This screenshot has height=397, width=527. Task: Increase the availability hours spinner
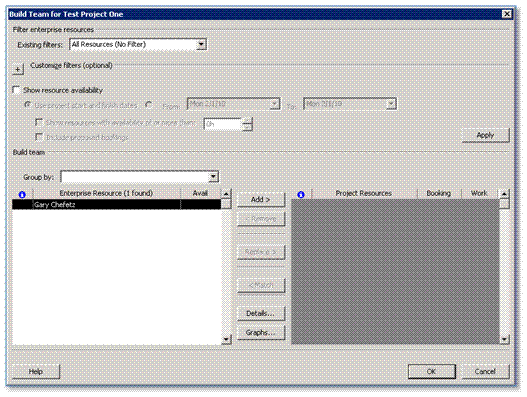(248, 121)
